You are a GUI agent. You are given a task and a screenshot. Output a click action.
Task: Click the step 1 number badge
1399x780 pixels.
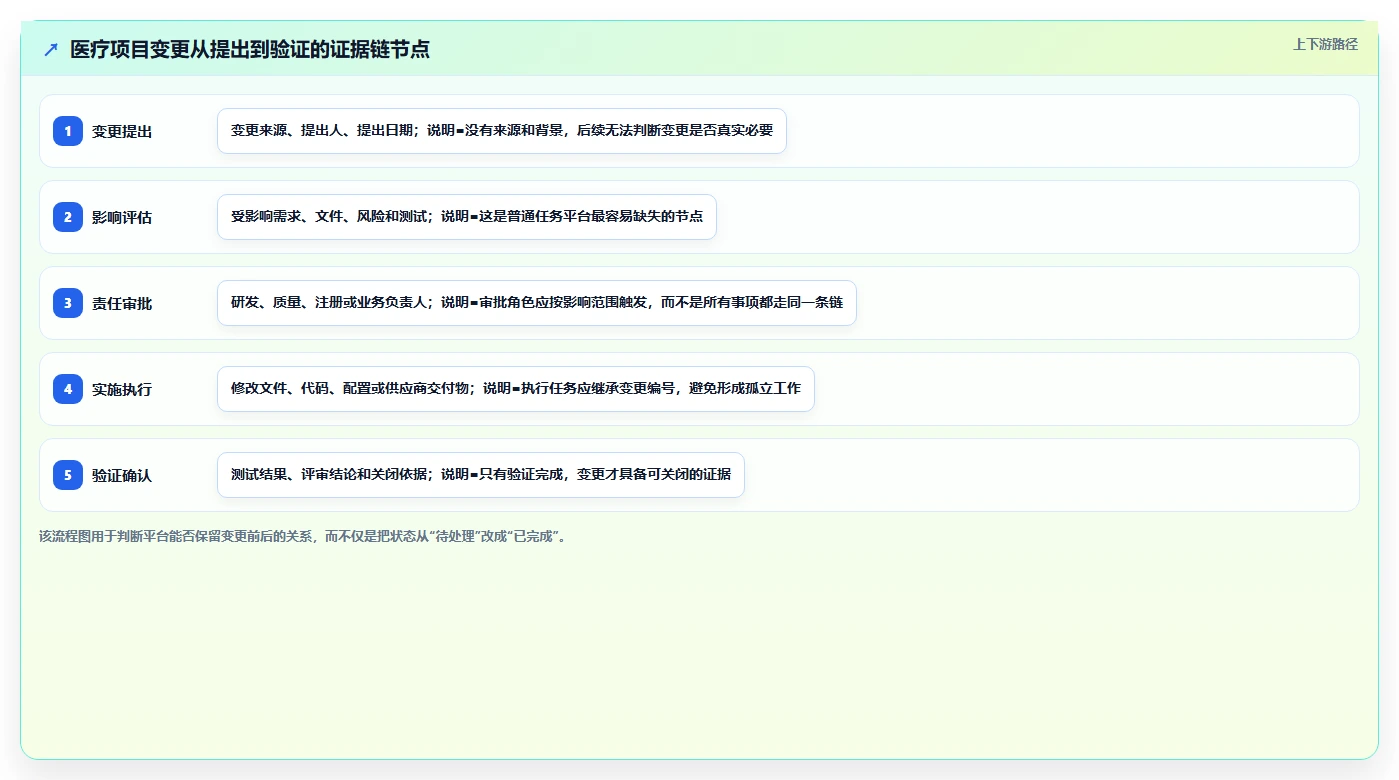pyautogui.click(x=68, y=131)
